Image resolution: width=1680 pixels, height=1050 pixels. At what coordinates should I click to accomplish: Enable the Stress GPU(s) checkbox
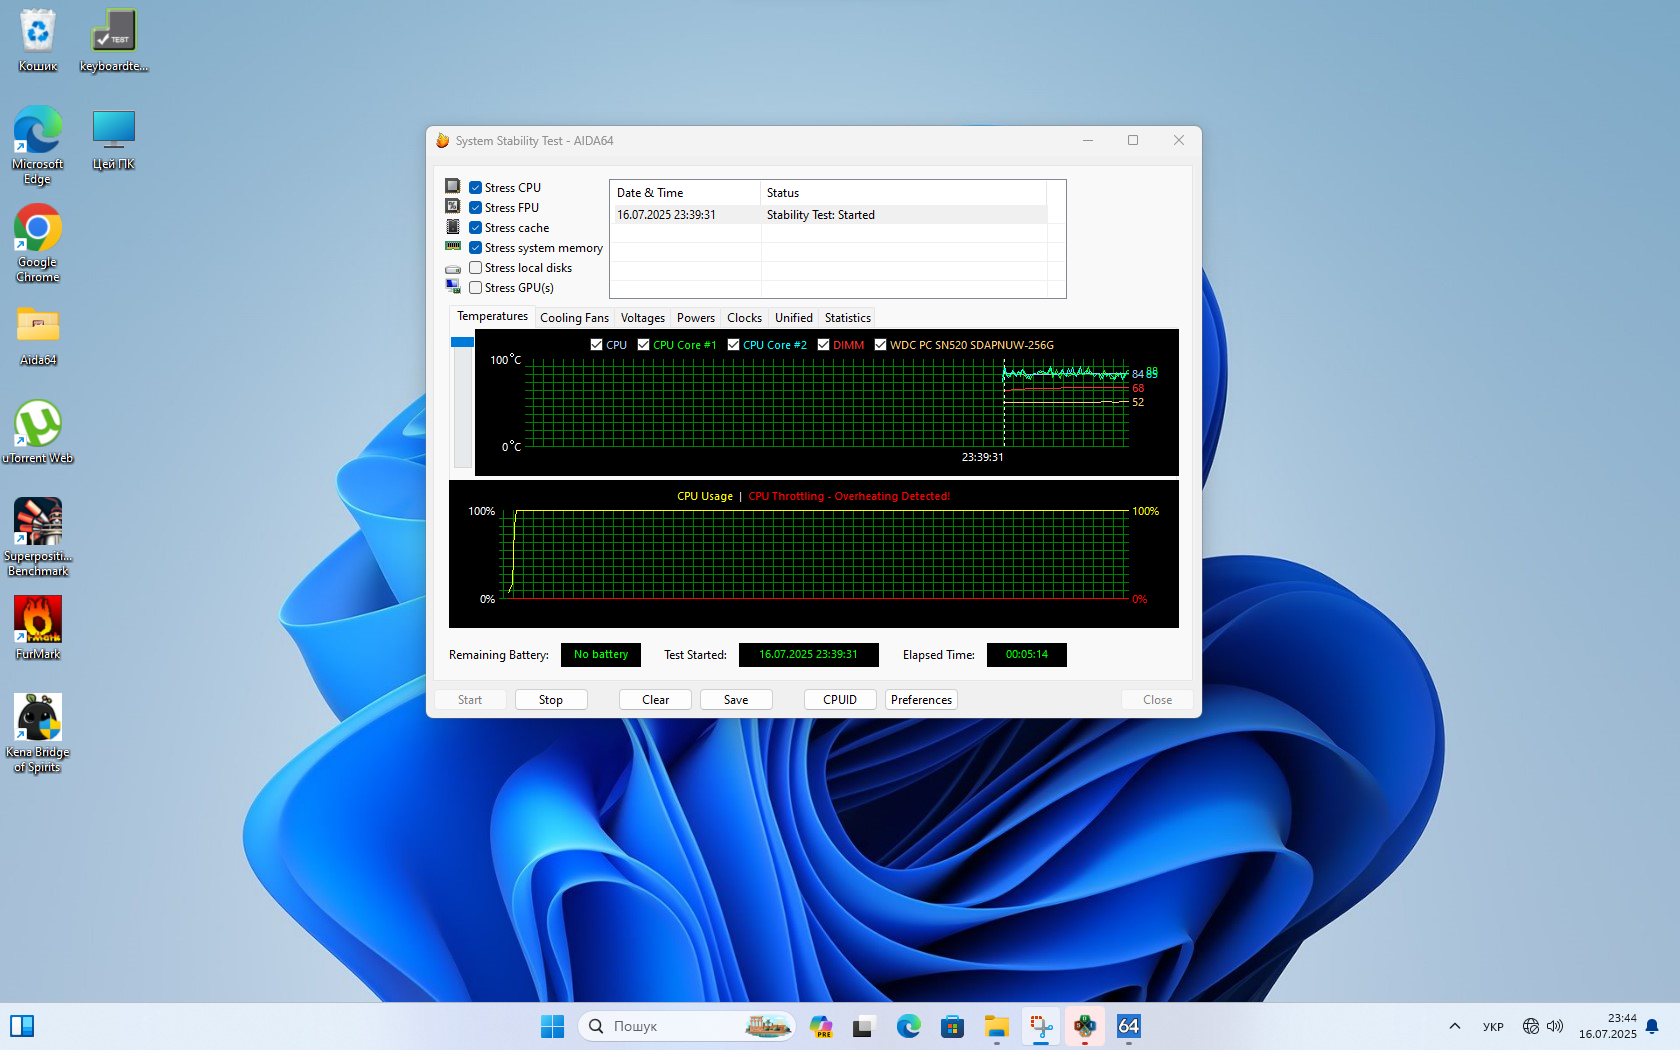tap(476, 288)
